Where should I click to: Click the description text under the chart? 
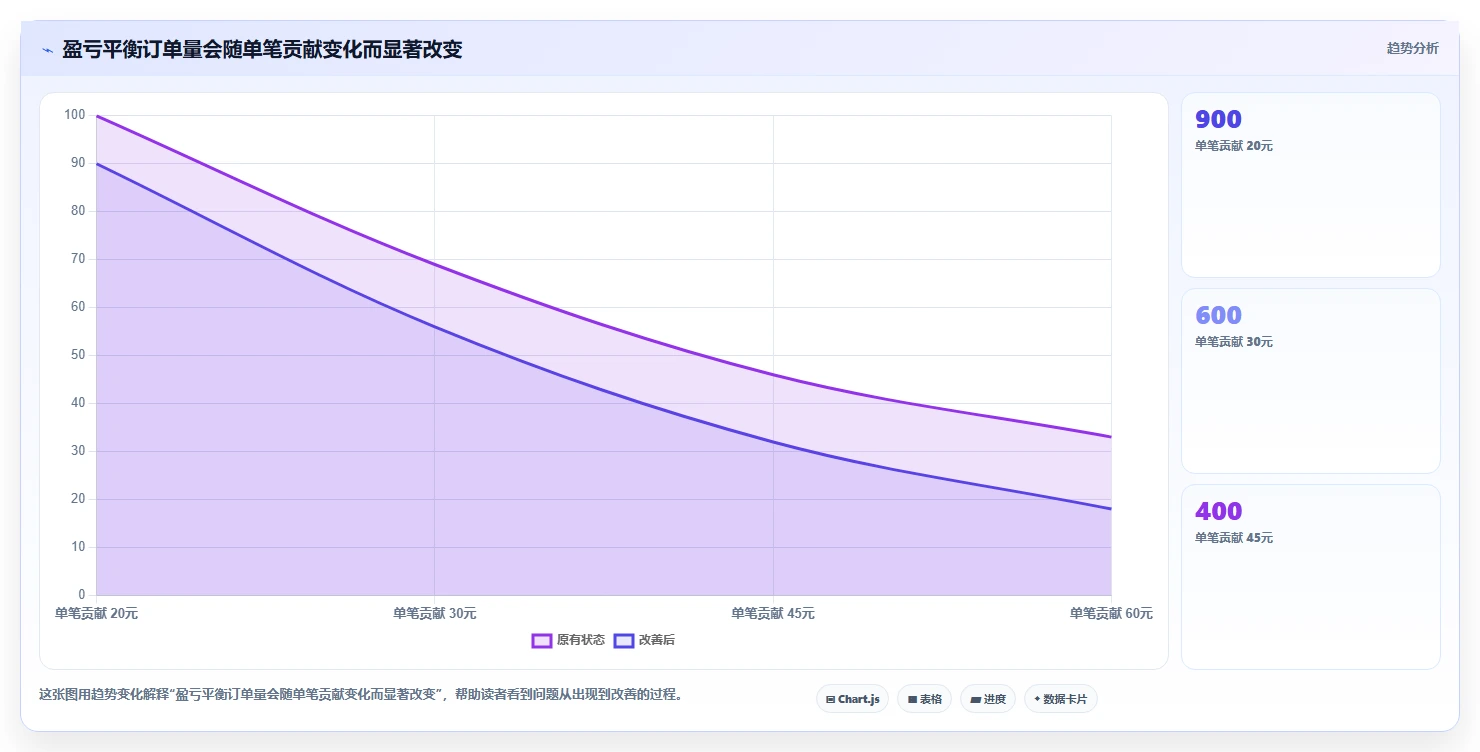pyautogui.click(x=363, y=695)
